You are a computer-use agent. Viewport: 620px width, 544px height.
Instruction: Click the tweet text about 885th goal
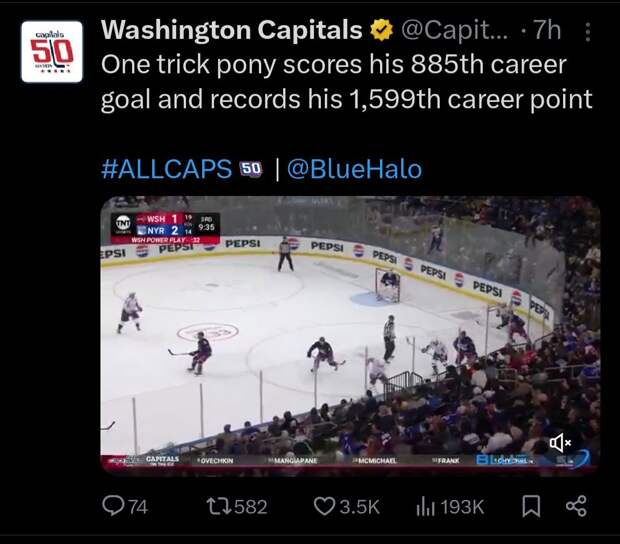tap(346, 81)
